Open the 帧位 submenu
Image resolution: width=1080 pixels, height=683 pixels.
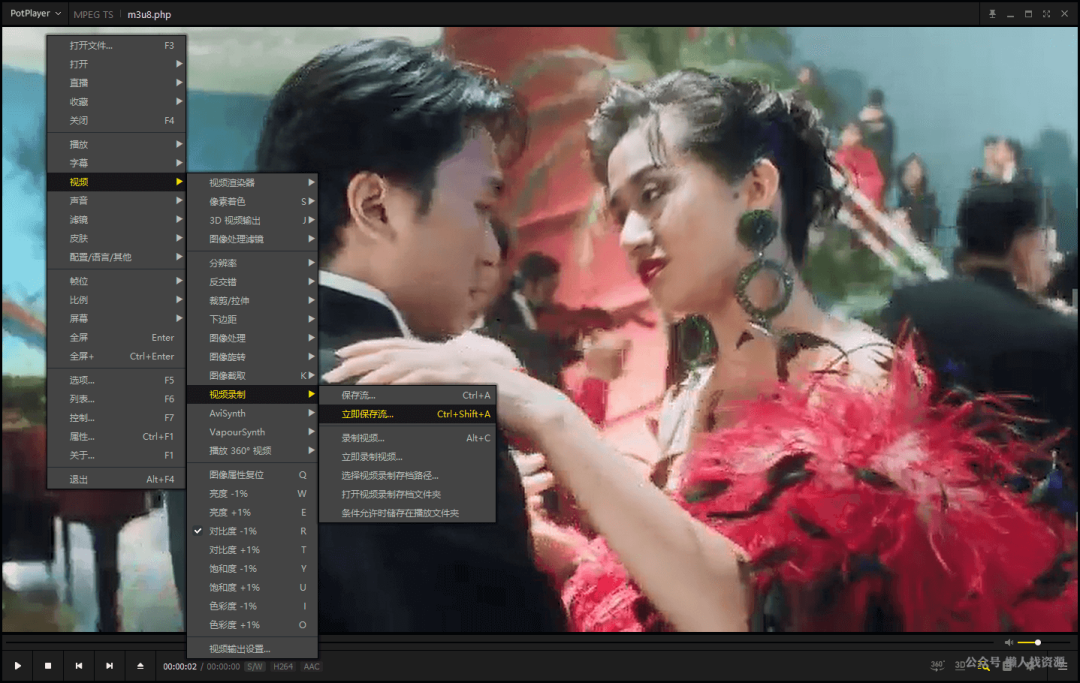point(116,281)
